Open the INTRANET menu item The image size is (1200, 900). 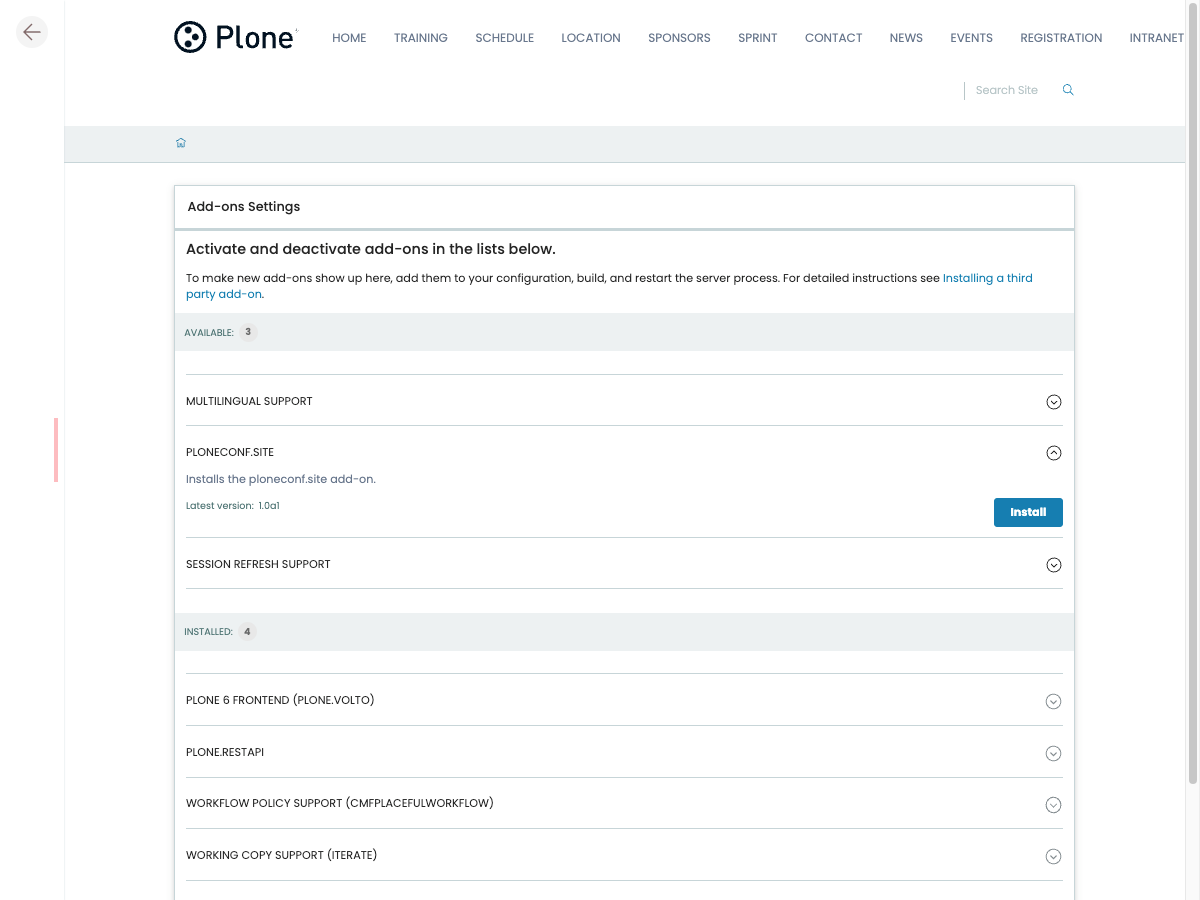(1156, 38)
